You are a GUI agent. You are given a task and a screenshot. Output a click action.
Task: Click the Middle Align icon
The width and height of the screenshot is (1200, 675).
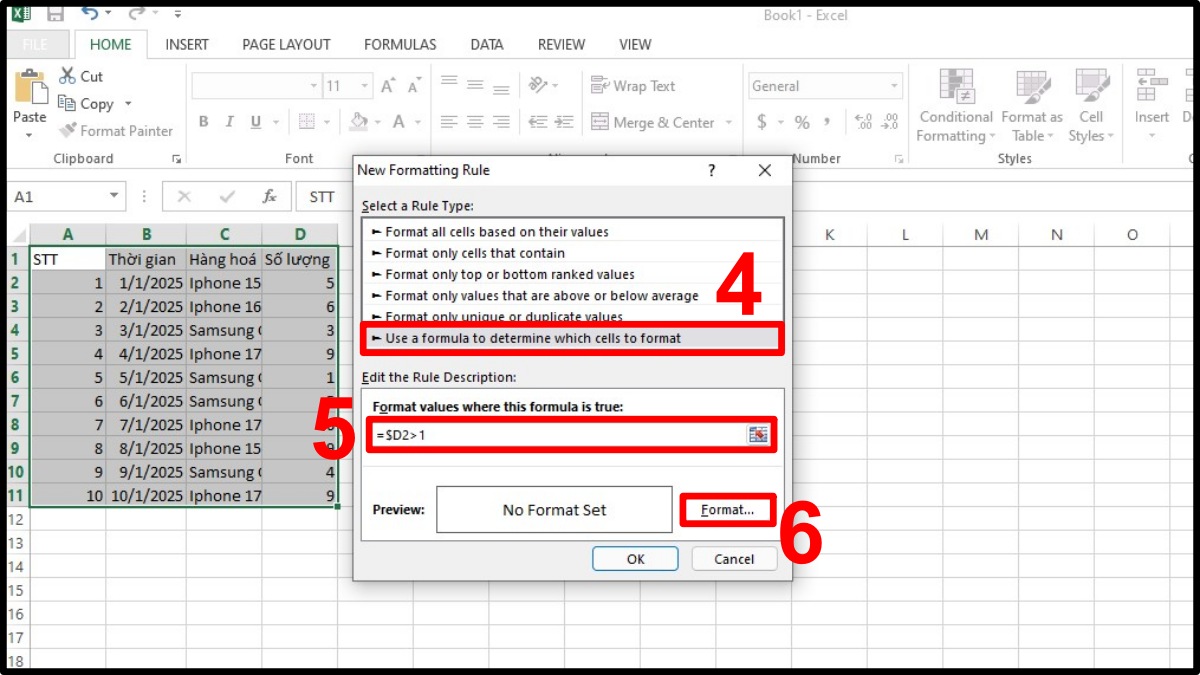(475, 86)
